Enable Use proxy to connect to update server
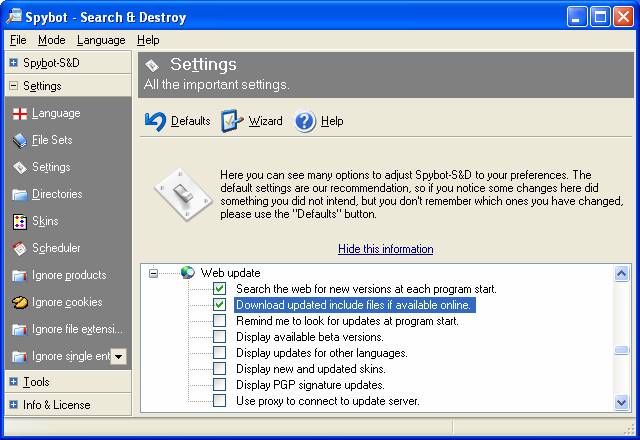 (x=220, y=400)
